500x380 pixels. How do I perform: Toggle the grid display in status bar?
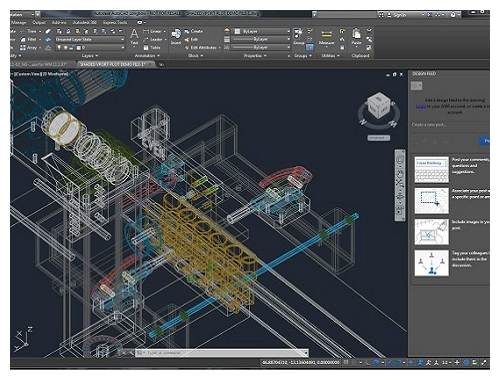point(346,362)
